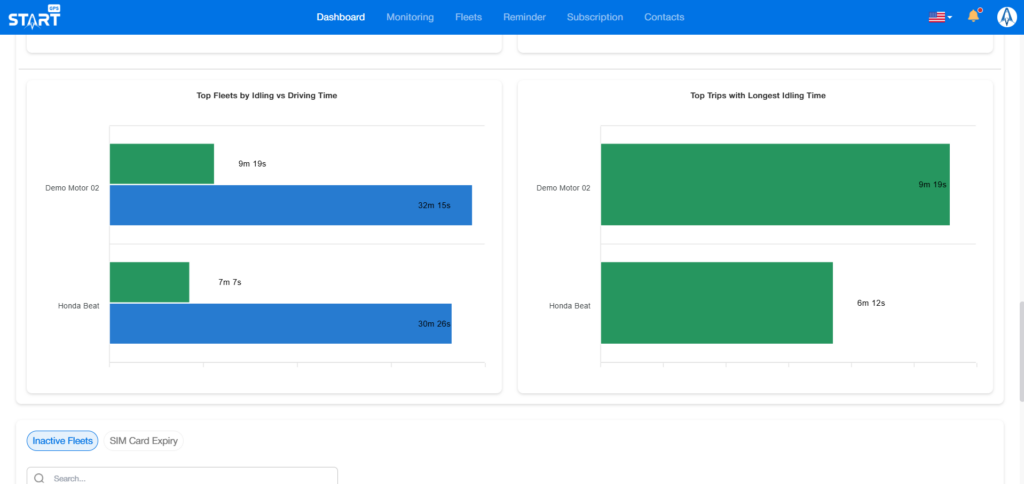Image resolution: width=1024 pixels, height=484 pixels.
Task: Go to the Monitoring page
Action: 410,17
